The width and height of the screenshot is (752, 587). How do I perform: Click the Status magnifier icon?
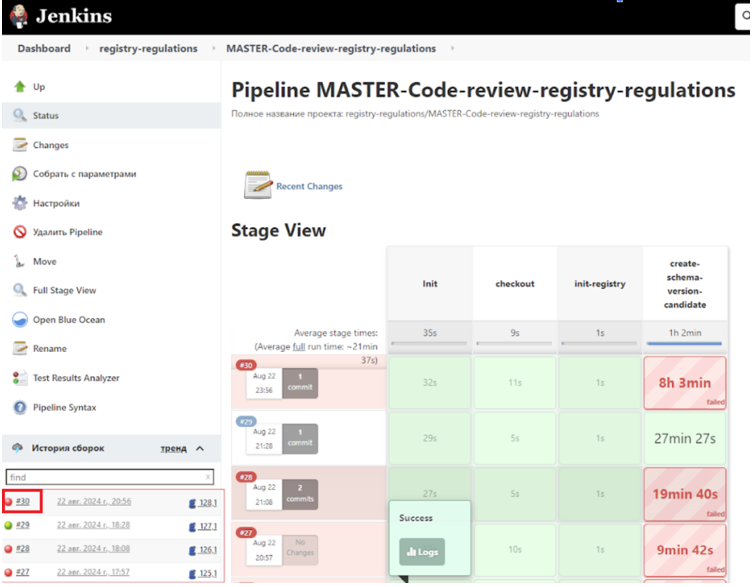pyautogui.click(x=20, y=115)
